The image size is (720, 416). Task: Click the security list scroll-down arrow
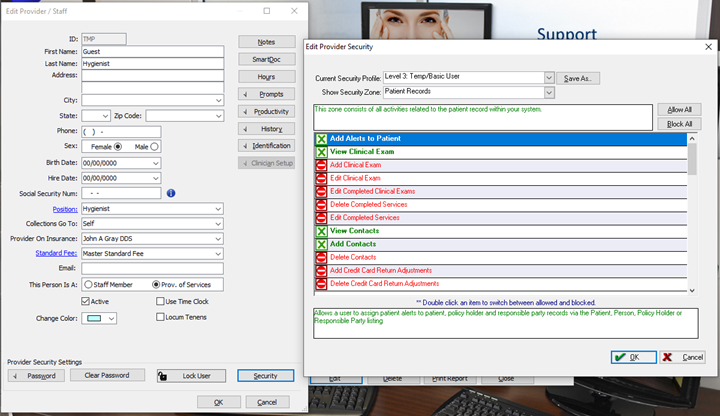692,291
